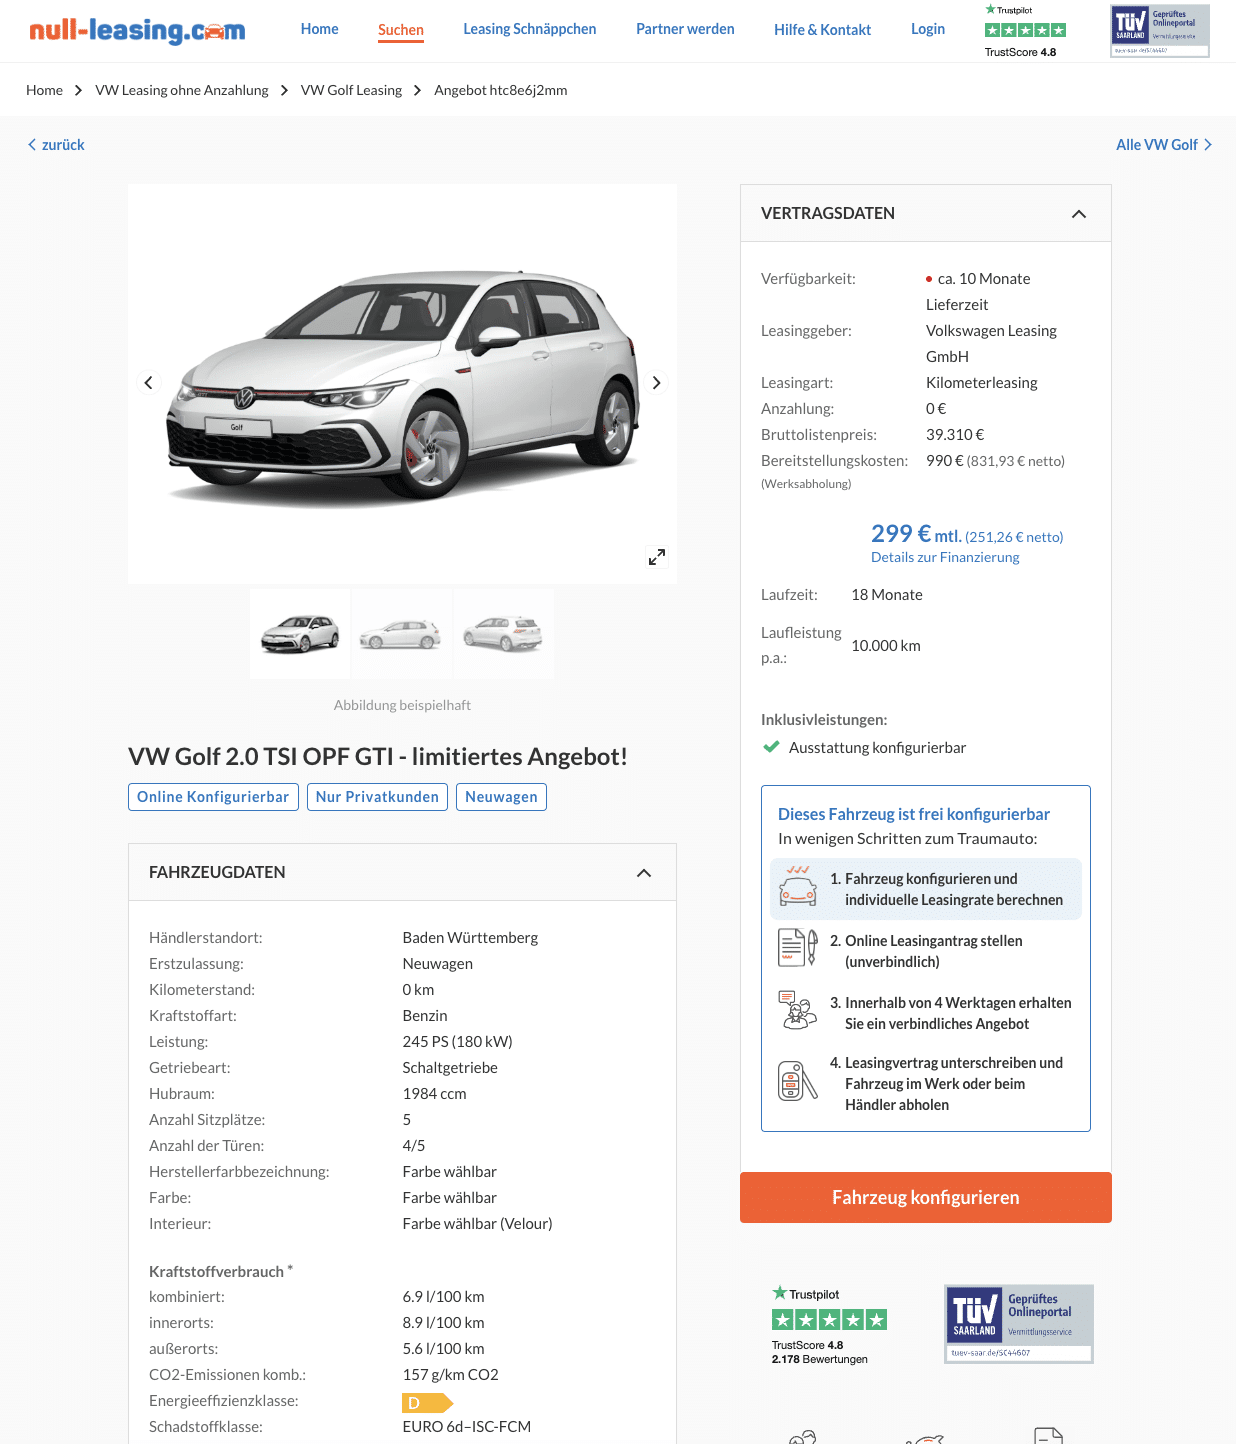Open Partner werden menu item
1236x1444 pixels.
click(x=685, y=29)
